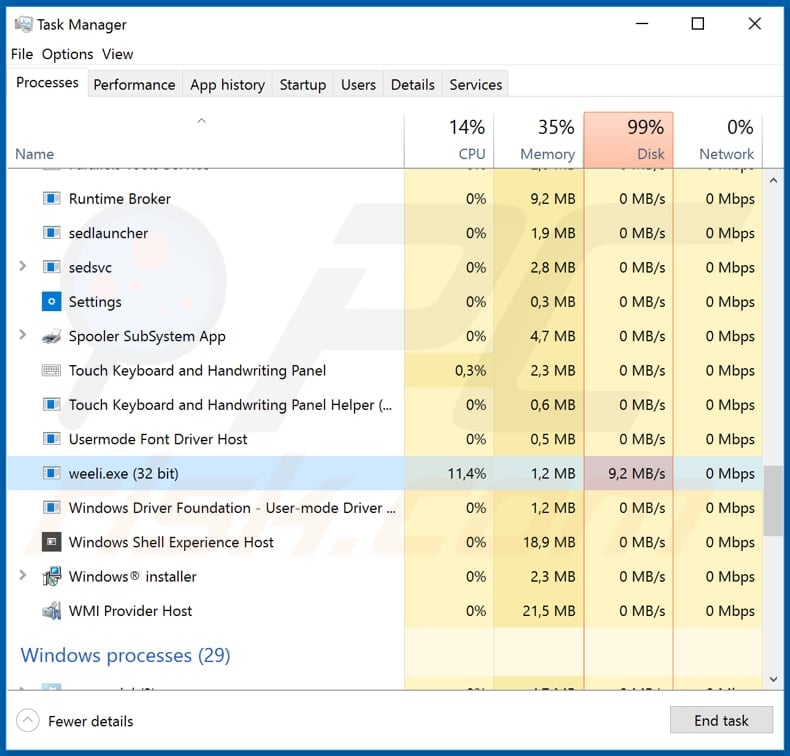This screenshot has width=790, height=756.
Task: Expand the Windows installer process group
Action: (23, 575)
